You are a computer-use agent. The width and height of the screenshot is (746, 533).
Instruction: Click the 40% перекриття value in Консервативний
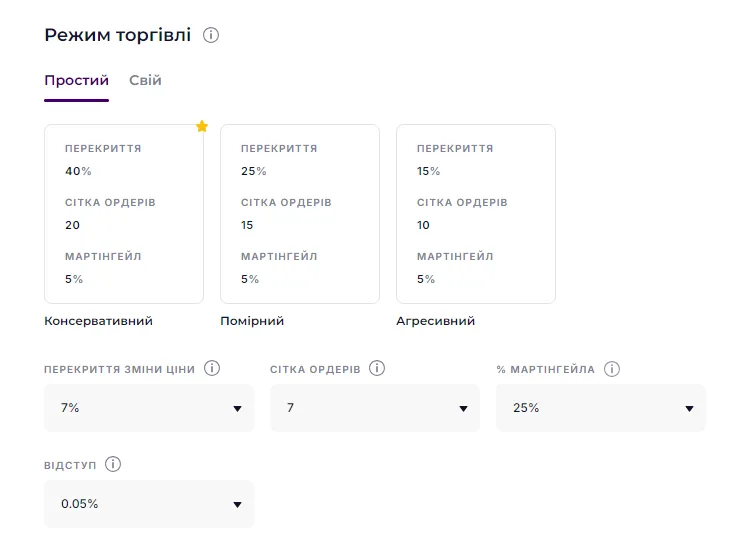[78, 171]
